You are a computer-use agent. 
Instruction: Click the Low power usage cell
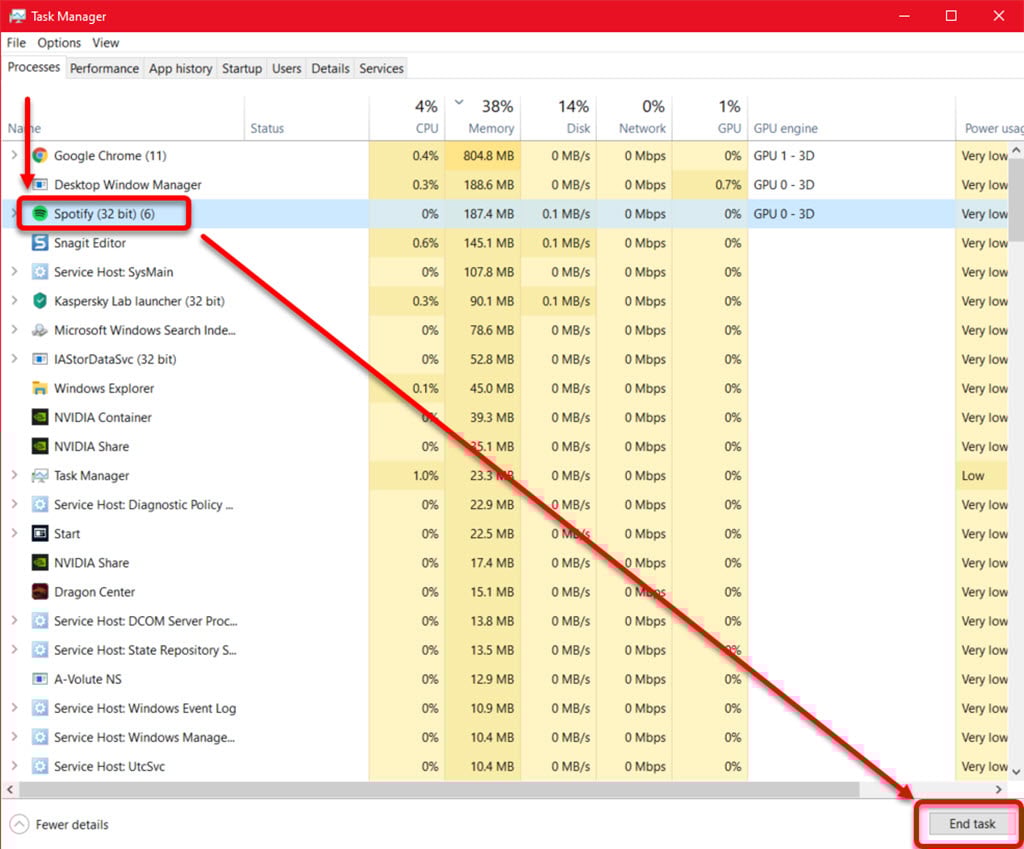tap(984, 475)
